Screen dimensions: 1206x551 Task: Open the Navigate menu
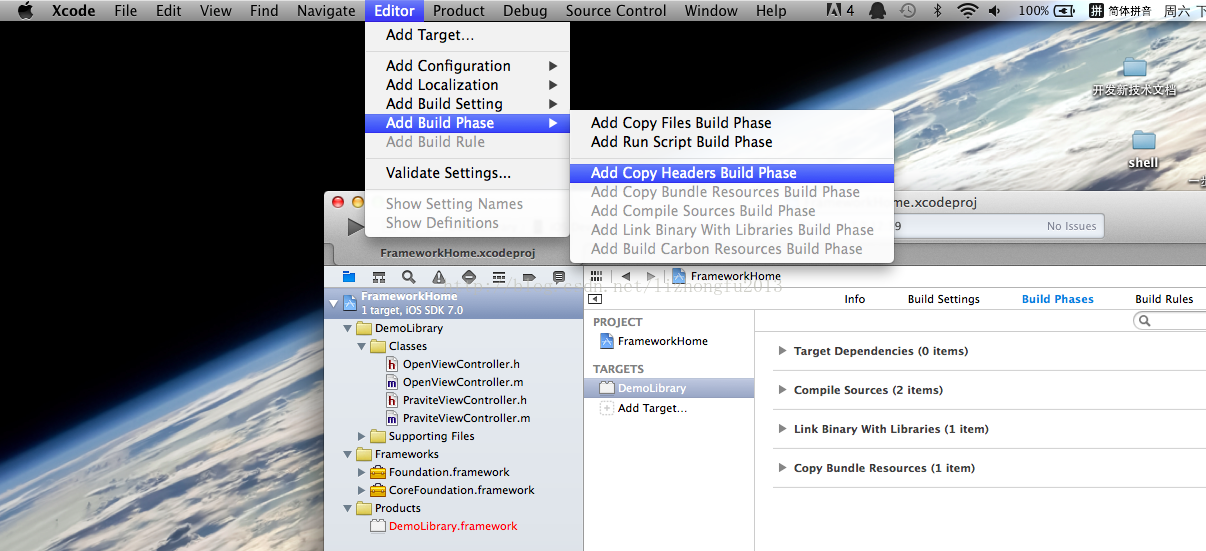coord(326,11)
